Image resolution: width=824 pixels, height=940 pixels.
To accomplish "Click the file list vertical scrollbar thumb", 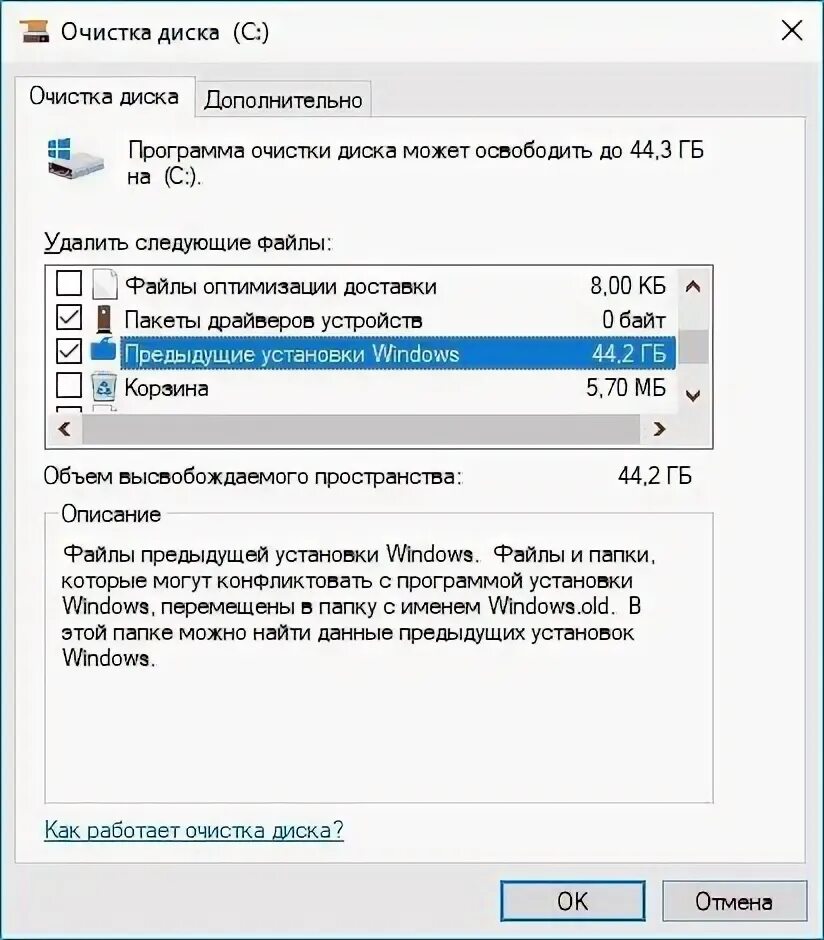I will tap(693, 347).
